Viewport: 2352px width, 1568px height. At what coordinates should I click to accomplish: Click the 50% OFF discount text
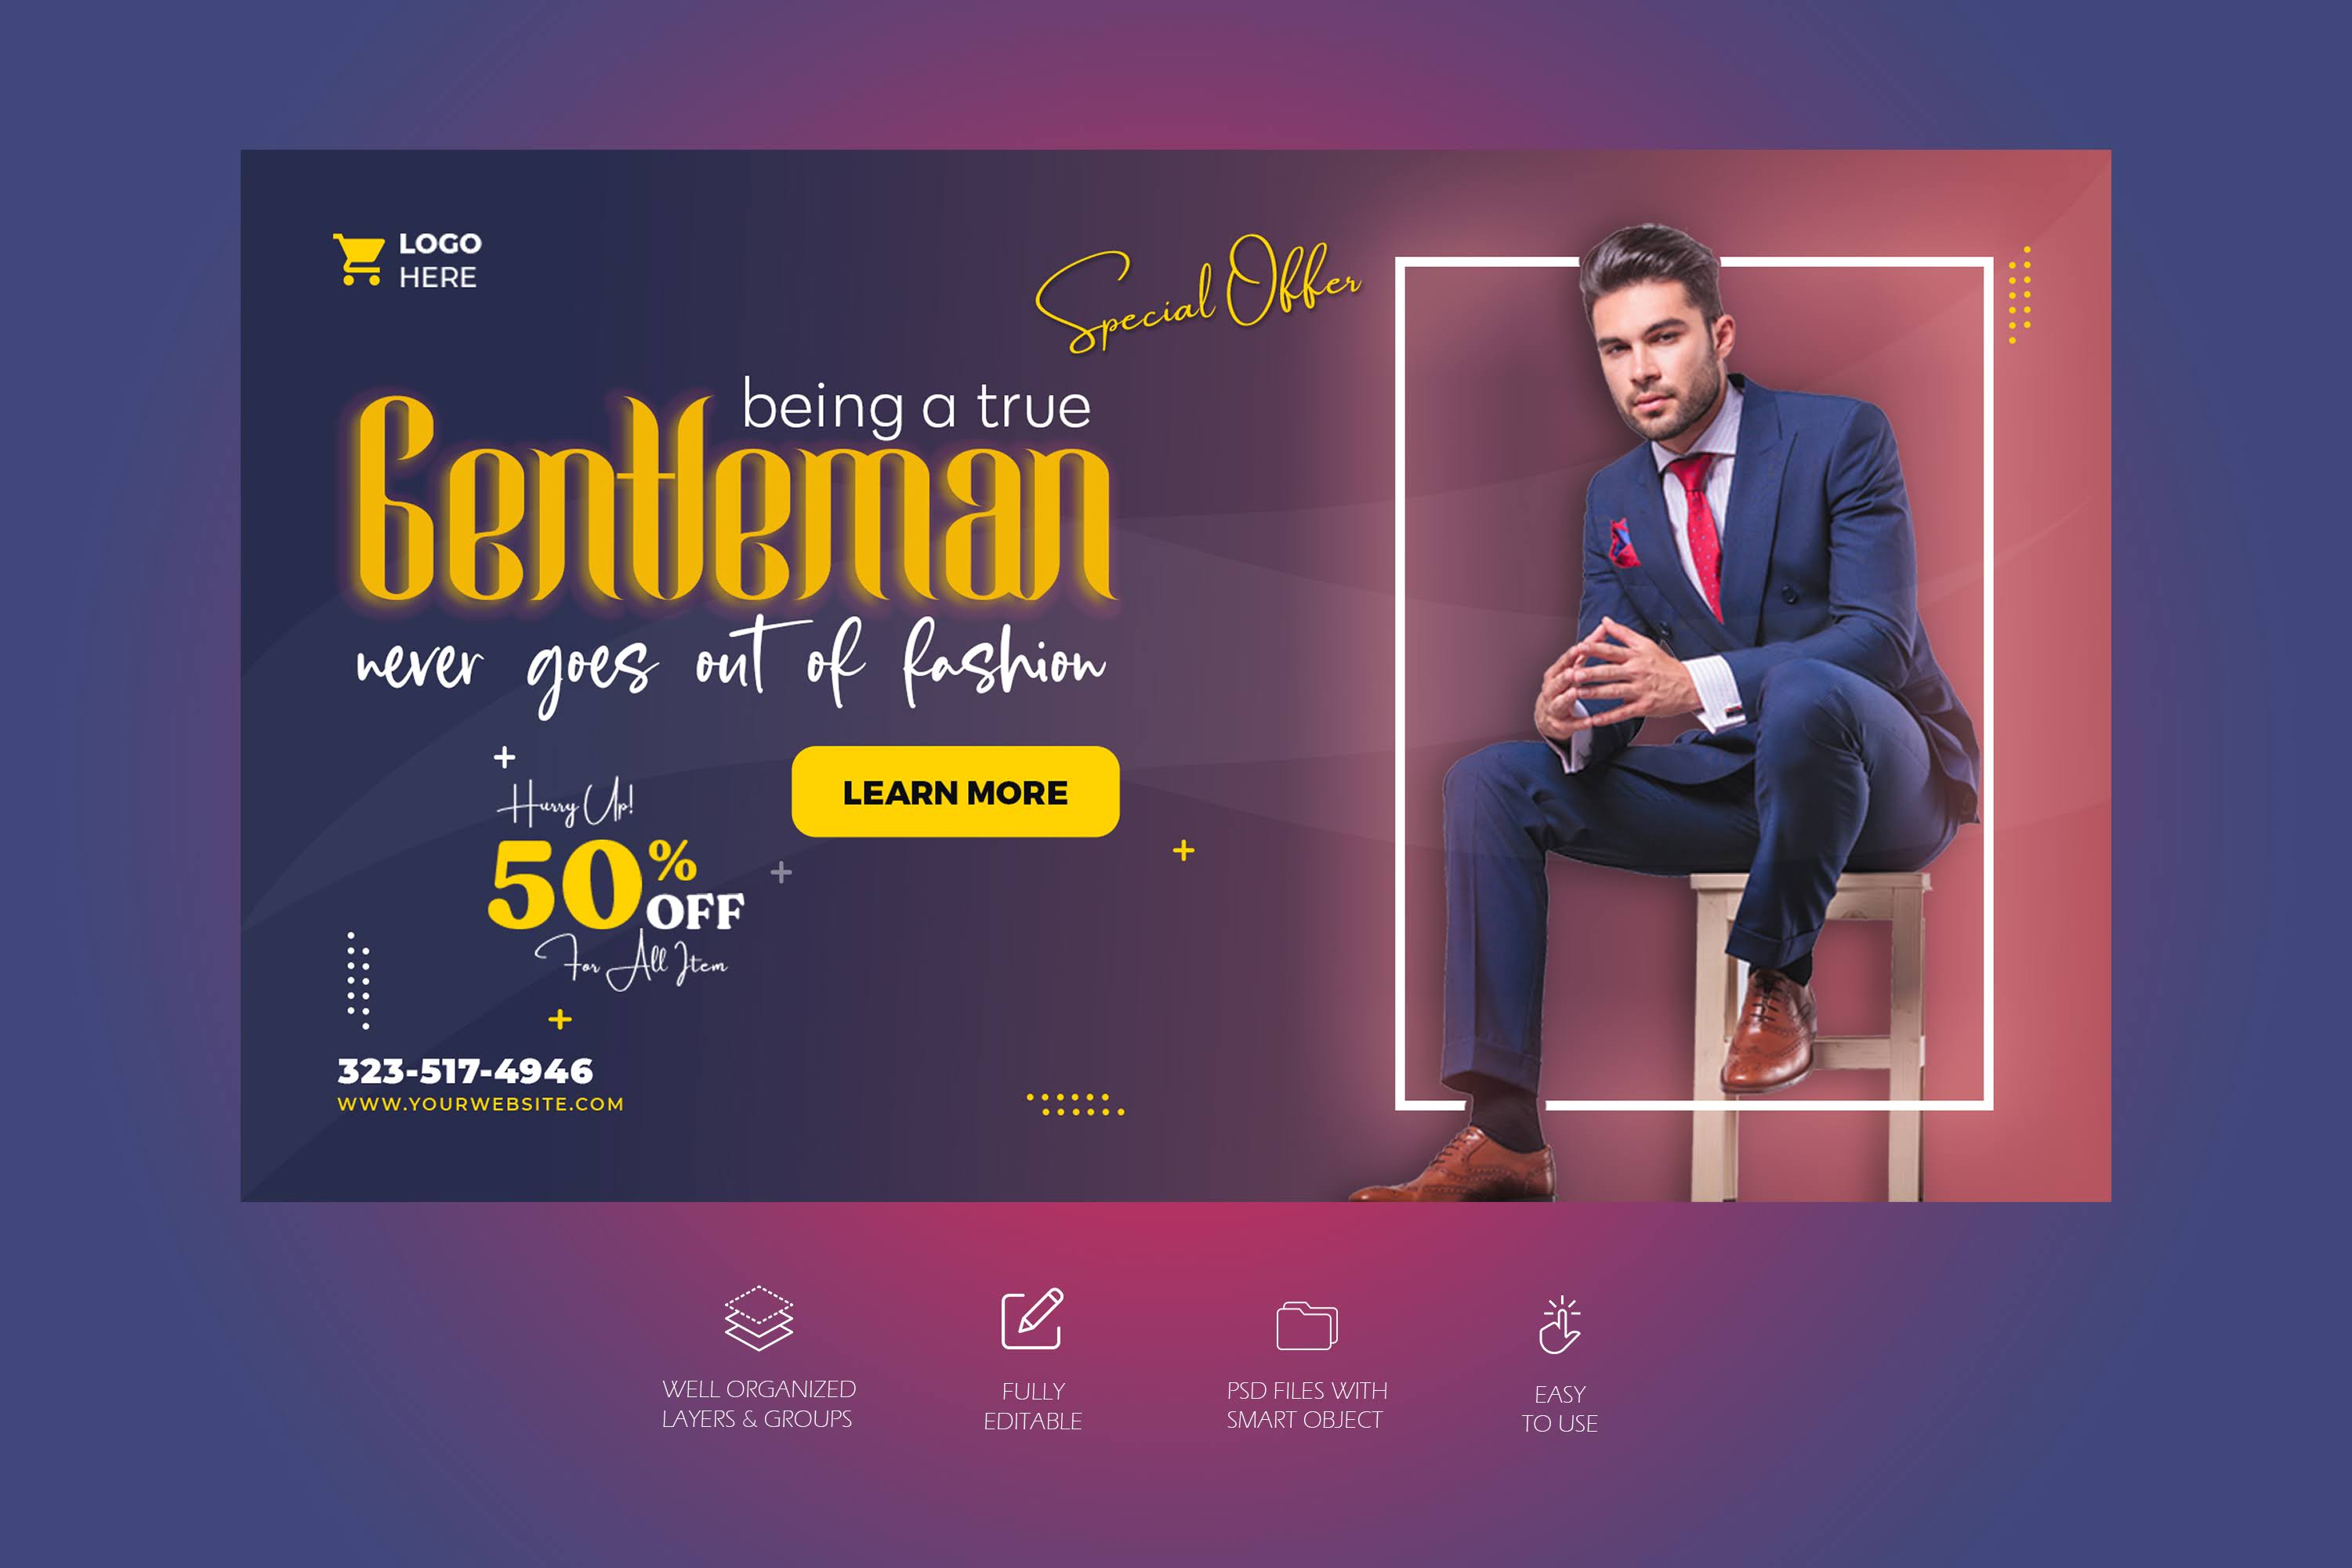pos(616,884)
